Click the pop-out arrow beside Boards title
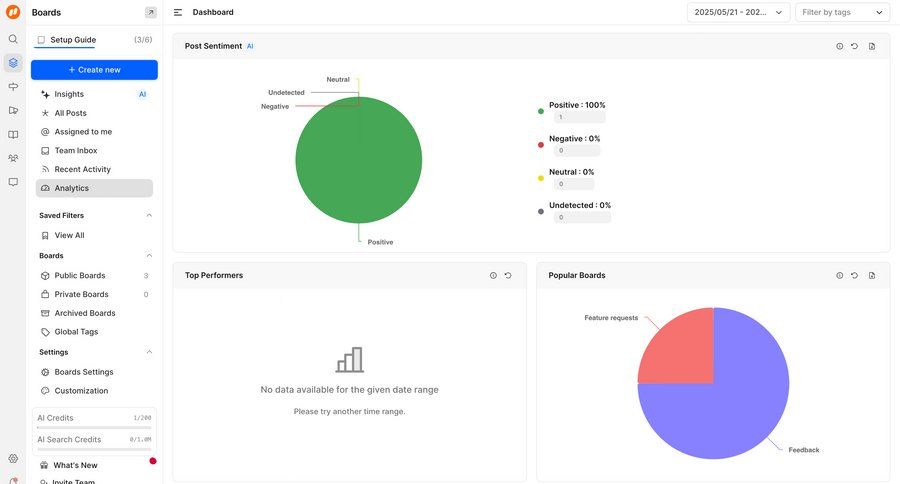 point(150,12)
